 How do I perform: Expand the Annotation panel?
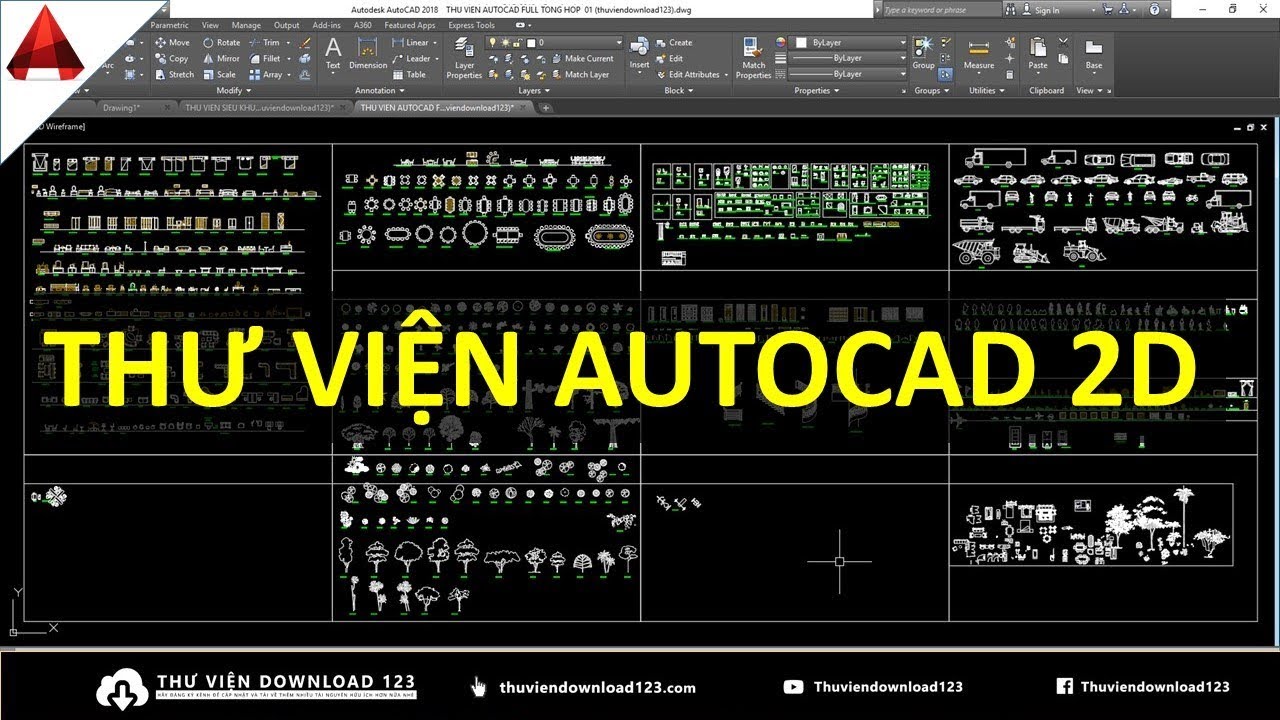tap(379, 90)
